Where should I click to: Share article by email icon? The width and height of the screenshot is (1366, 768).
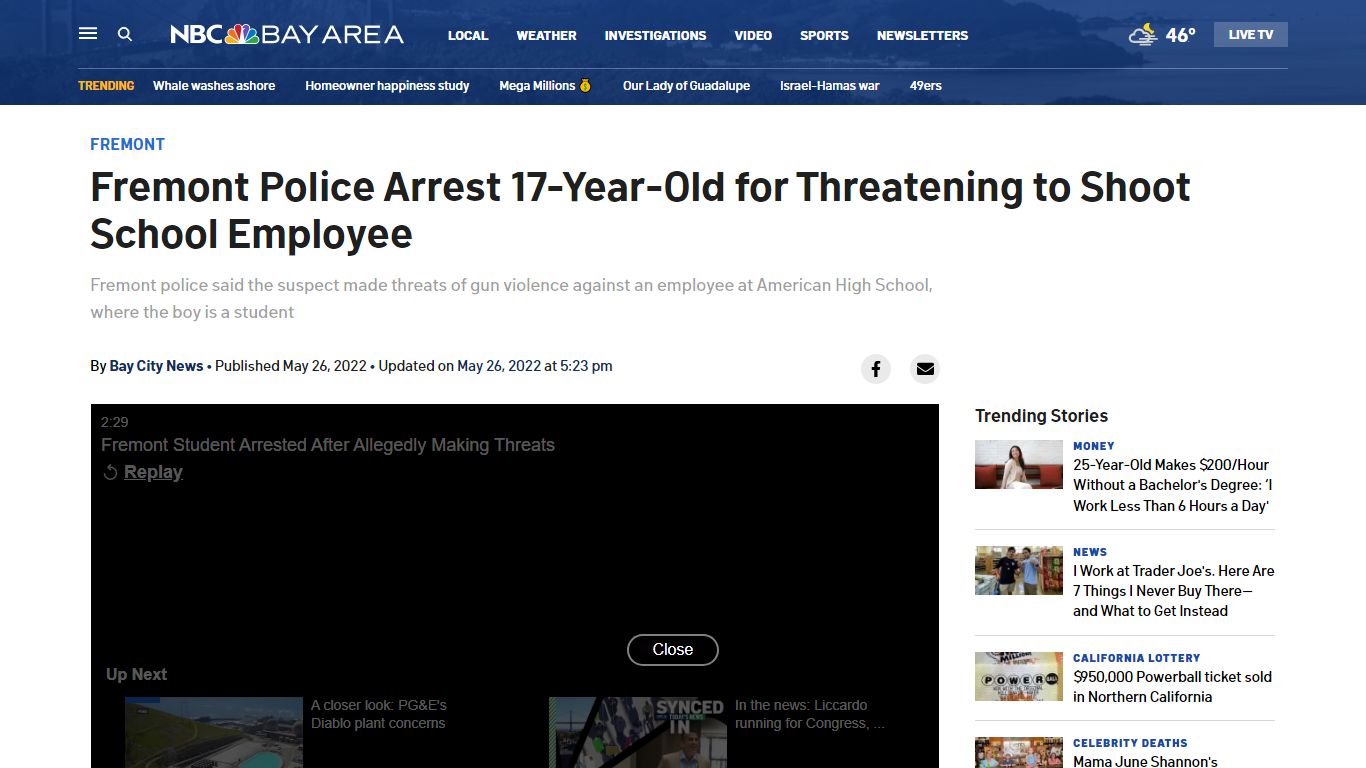point(925,369)
